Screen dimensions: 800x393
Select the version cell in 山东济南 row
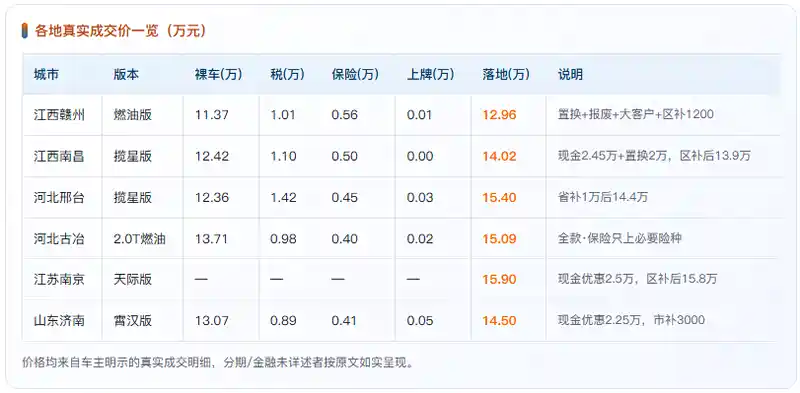click(133, 321)
